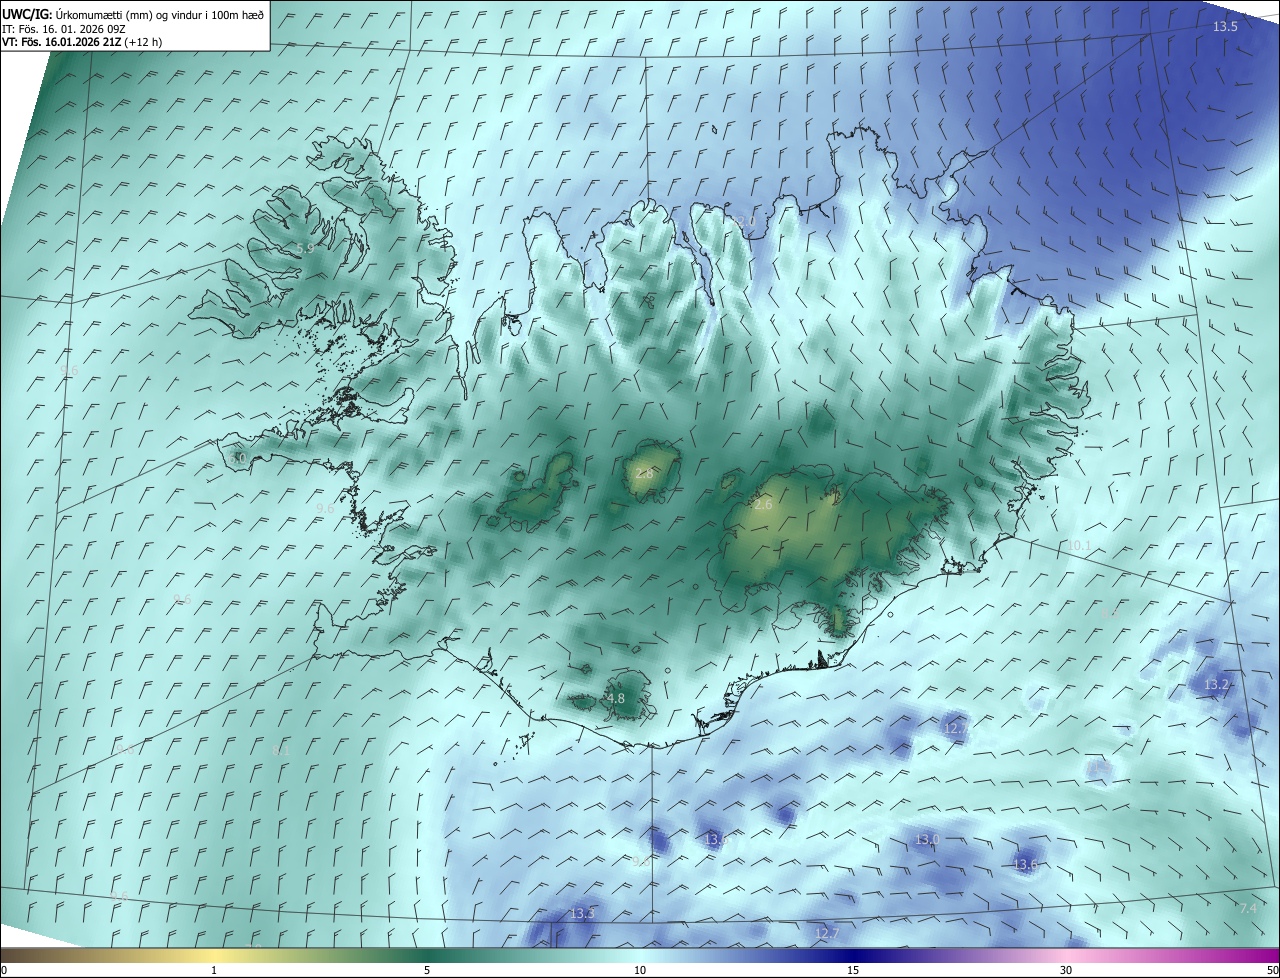Image resolution: width=1280 pixels, height=978 pixels.
Task: Click the 13.0 value label on the map
Action: click(927, 839)
